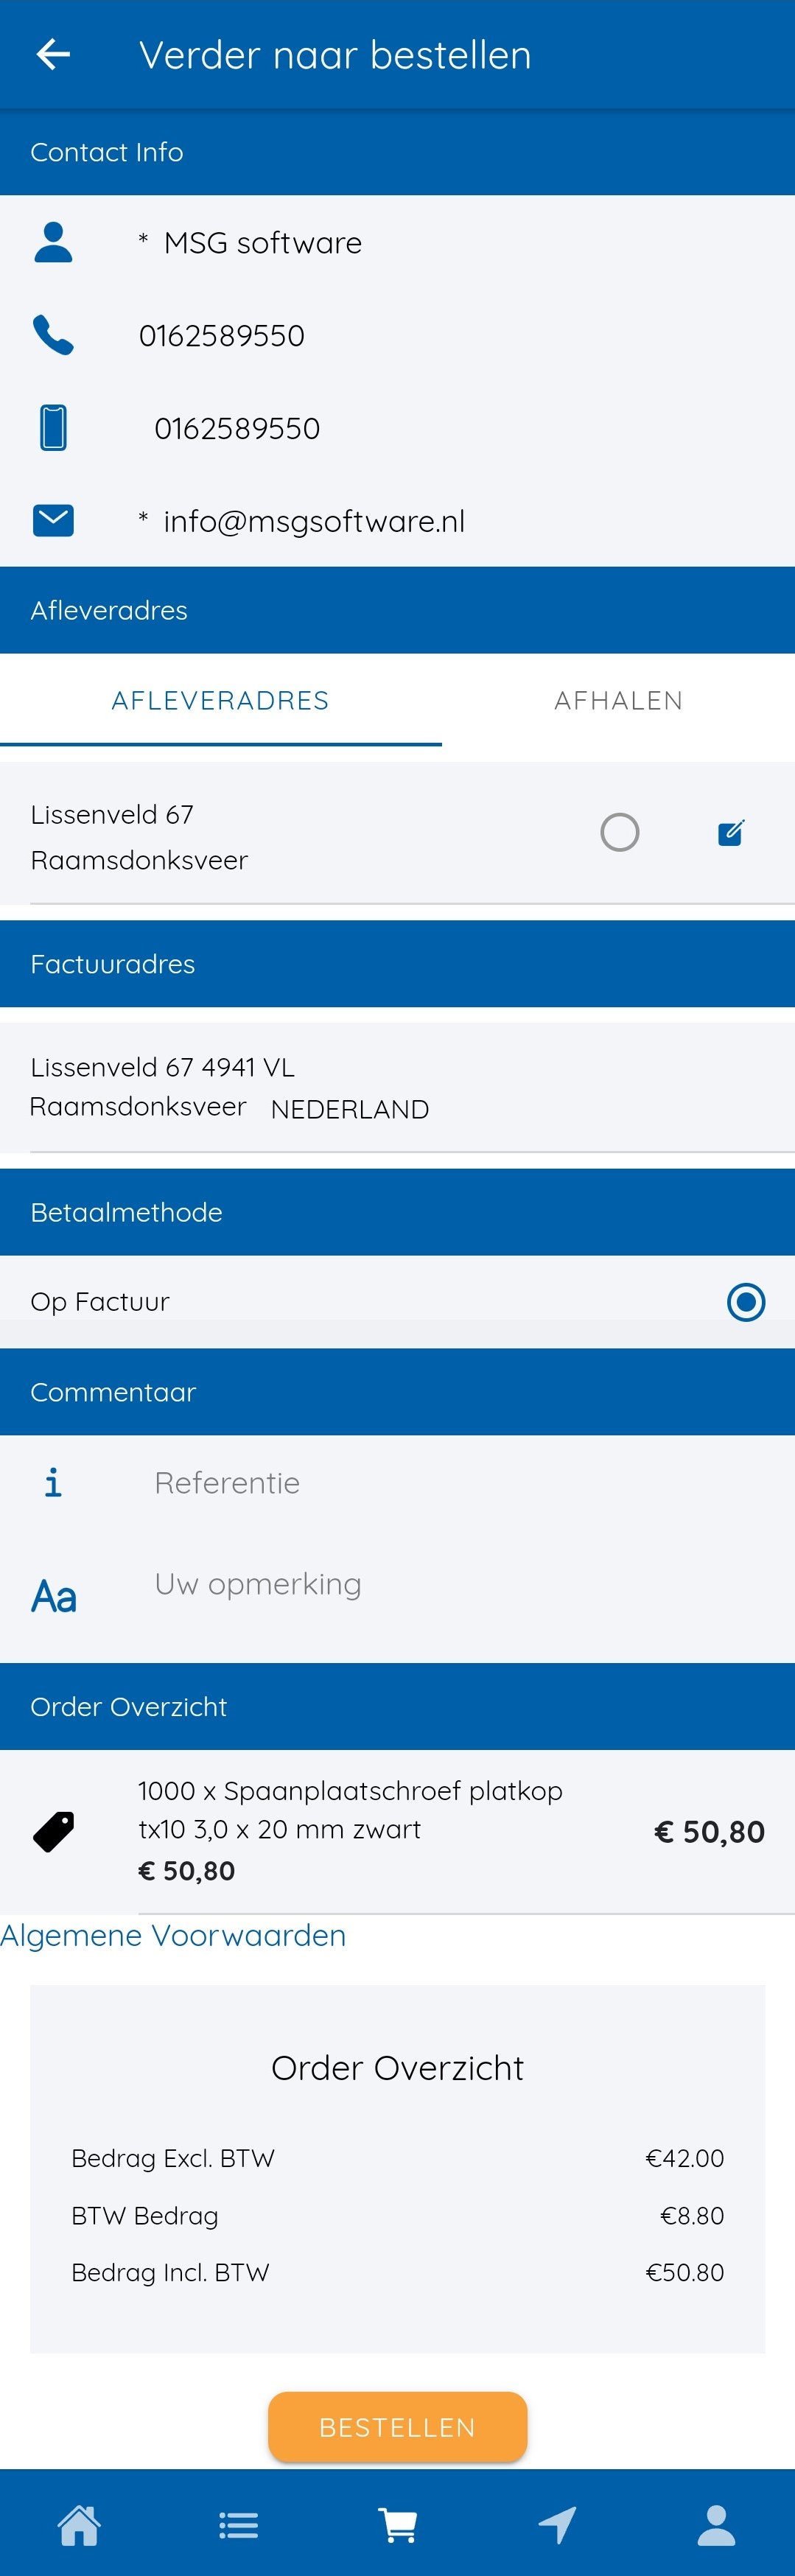The height and width of the screenshot is (2576, 795).
Task: Select the Lissenveld 67 address radio button
Action: click(x=620, y=832)
